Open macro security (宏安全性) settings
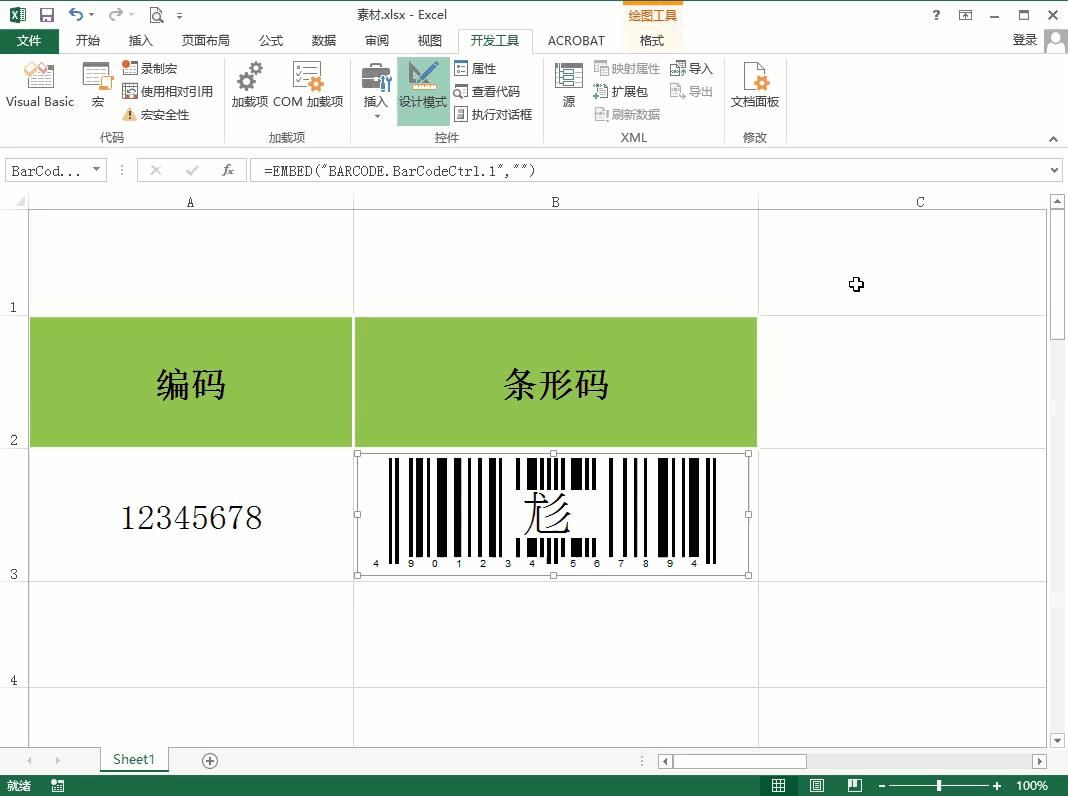1068x796 pixels. (x=156, y=114)
